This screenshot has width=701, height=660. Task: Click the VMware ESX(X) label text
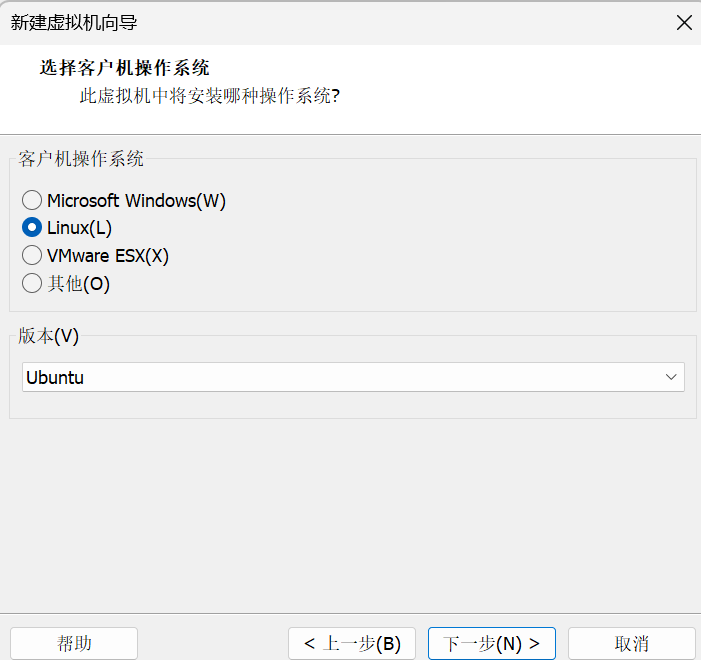[x=108, y=256]
